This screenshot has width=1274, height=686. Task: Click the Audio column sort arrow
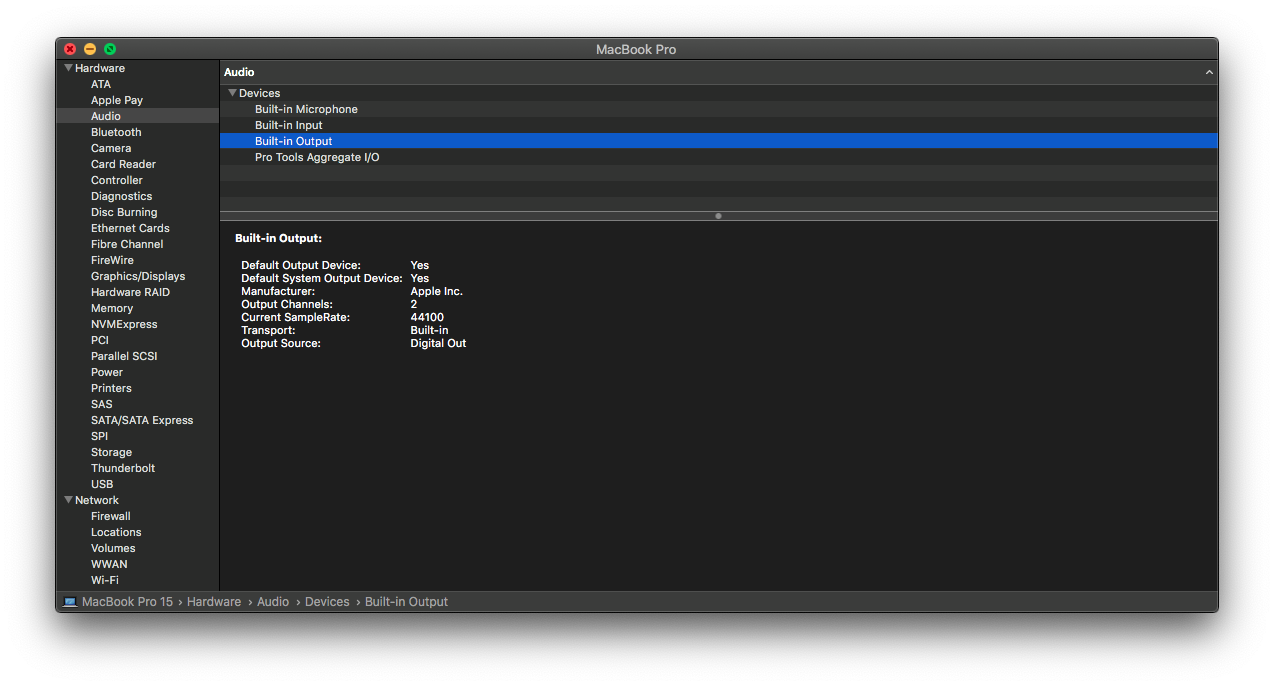click(x=1209, y=72)
